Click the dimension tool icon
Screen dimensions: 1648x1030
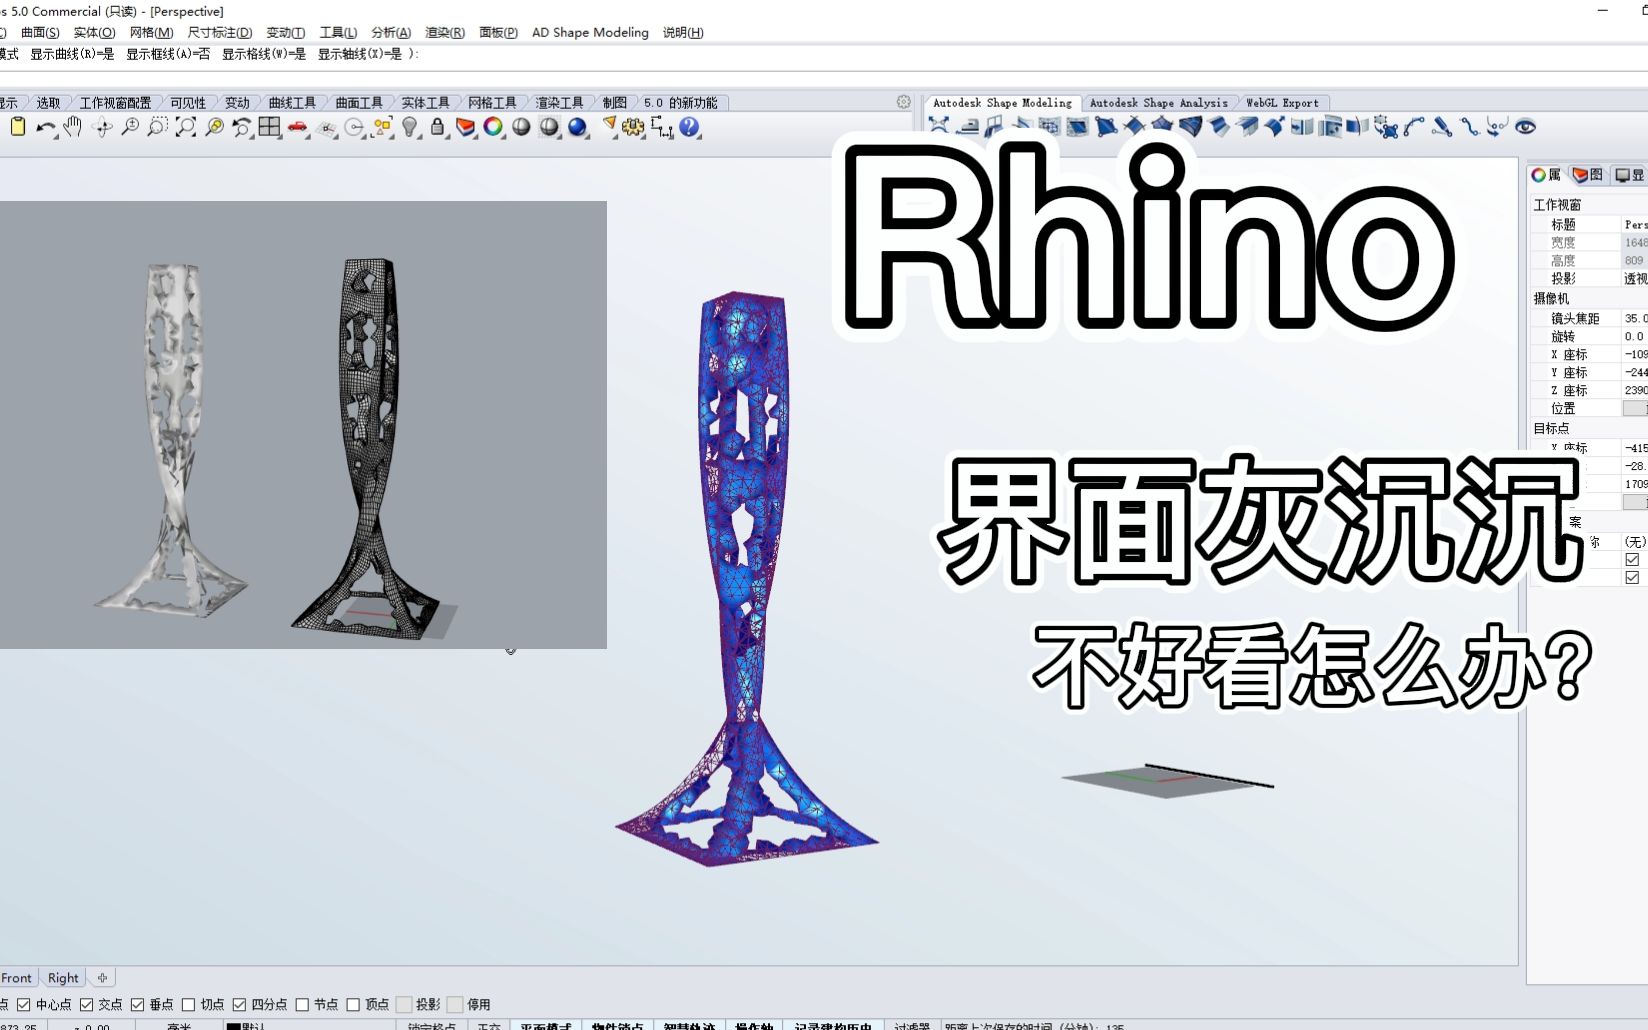(661, 127)
